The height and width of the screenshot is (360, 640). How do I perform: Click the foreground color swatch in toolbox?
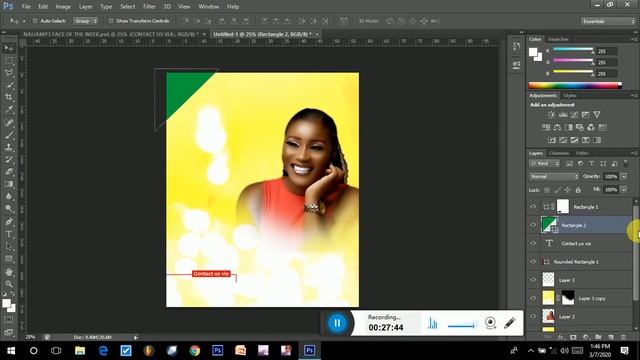pos(6,303)
